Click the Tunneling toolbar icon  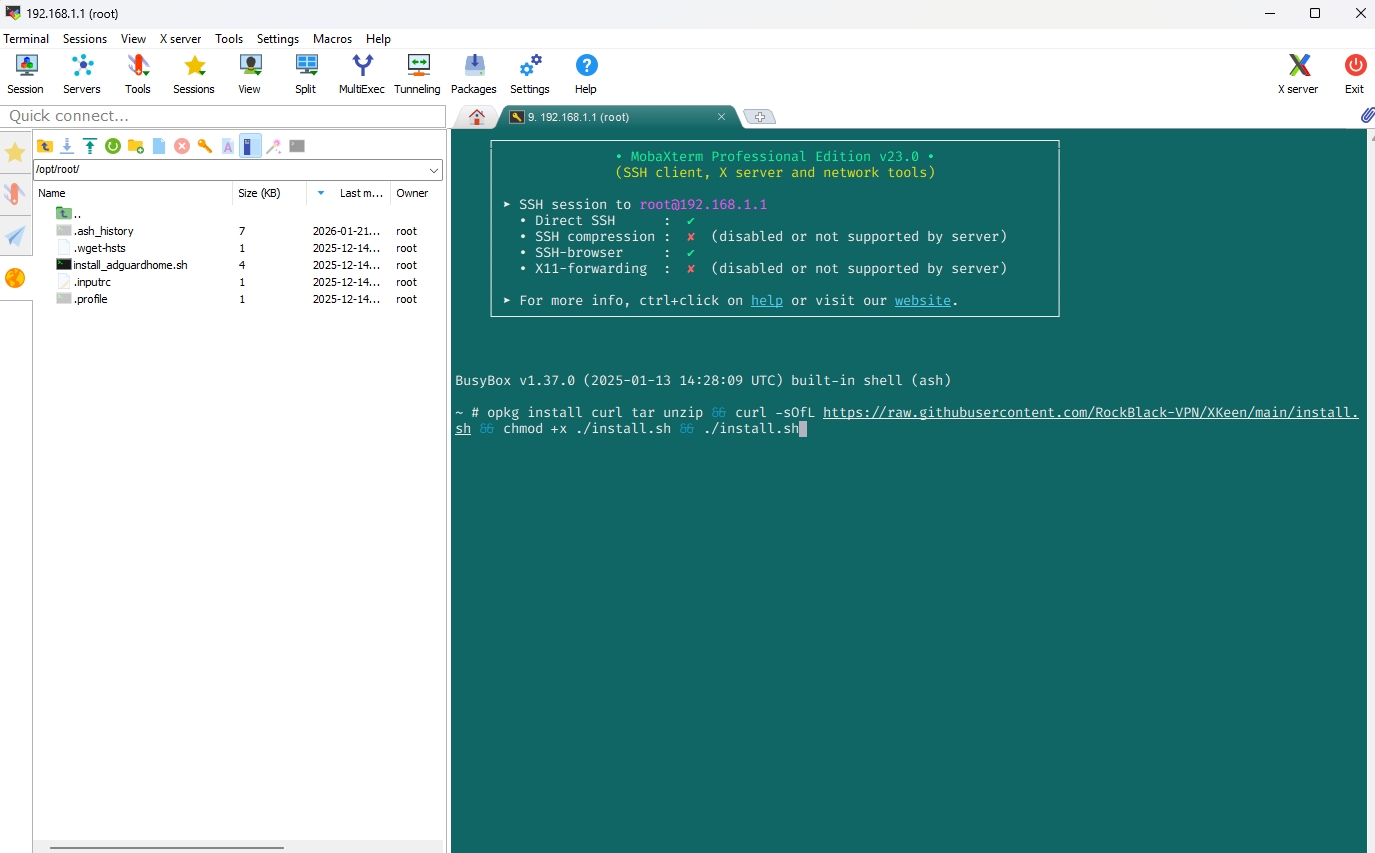(417, 74)
